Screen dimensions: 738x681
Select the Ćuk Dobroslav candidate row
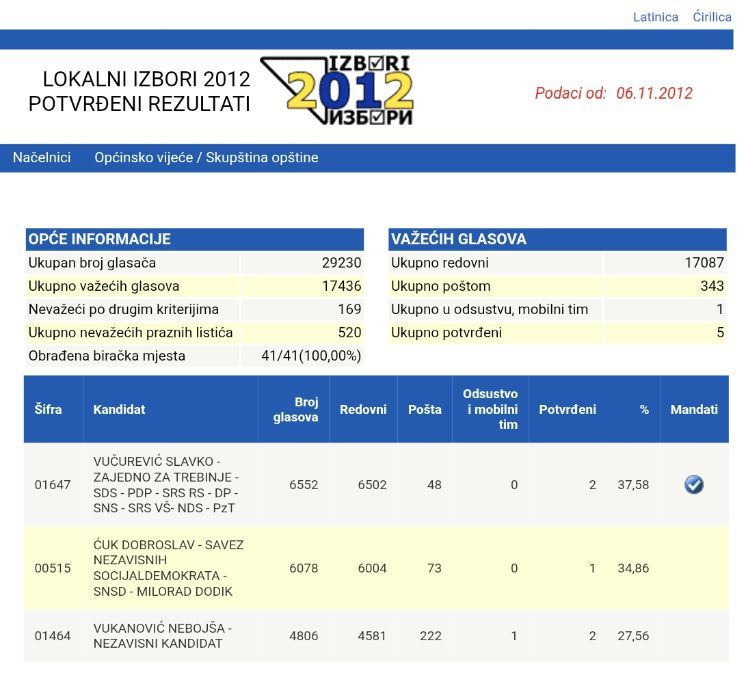[376, 568]
